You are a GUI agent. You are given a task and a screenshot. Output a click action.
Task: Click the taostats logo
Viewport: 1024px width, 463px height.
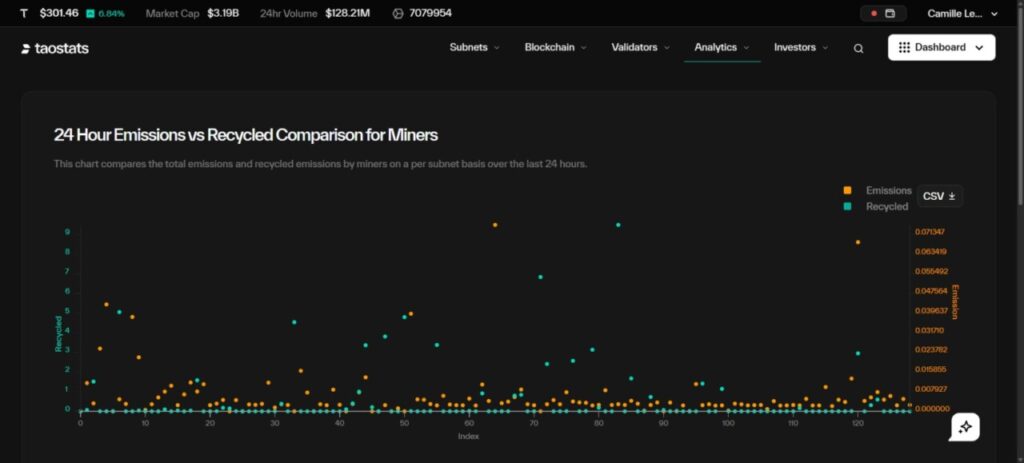click(55, 48)
